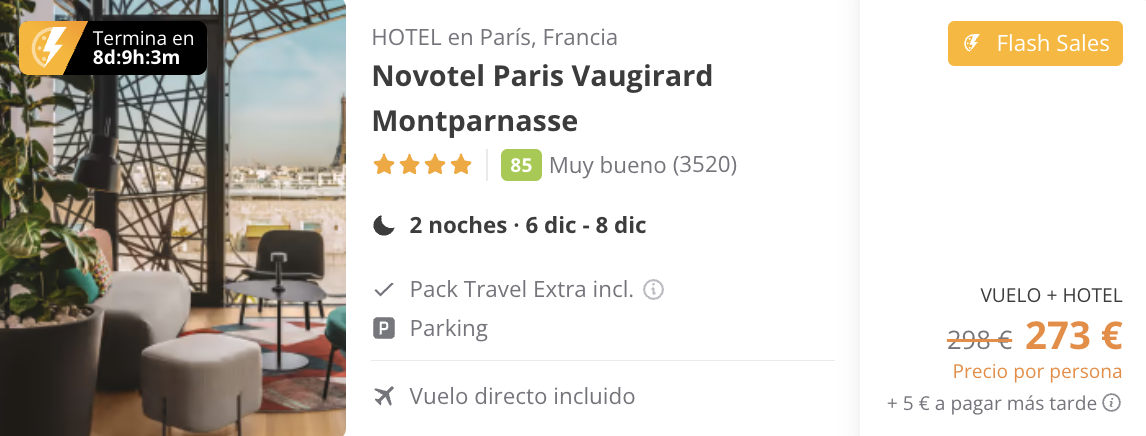Open the Muy bueno (3520) reviews
1146x436 pixels.
[643, 165]
